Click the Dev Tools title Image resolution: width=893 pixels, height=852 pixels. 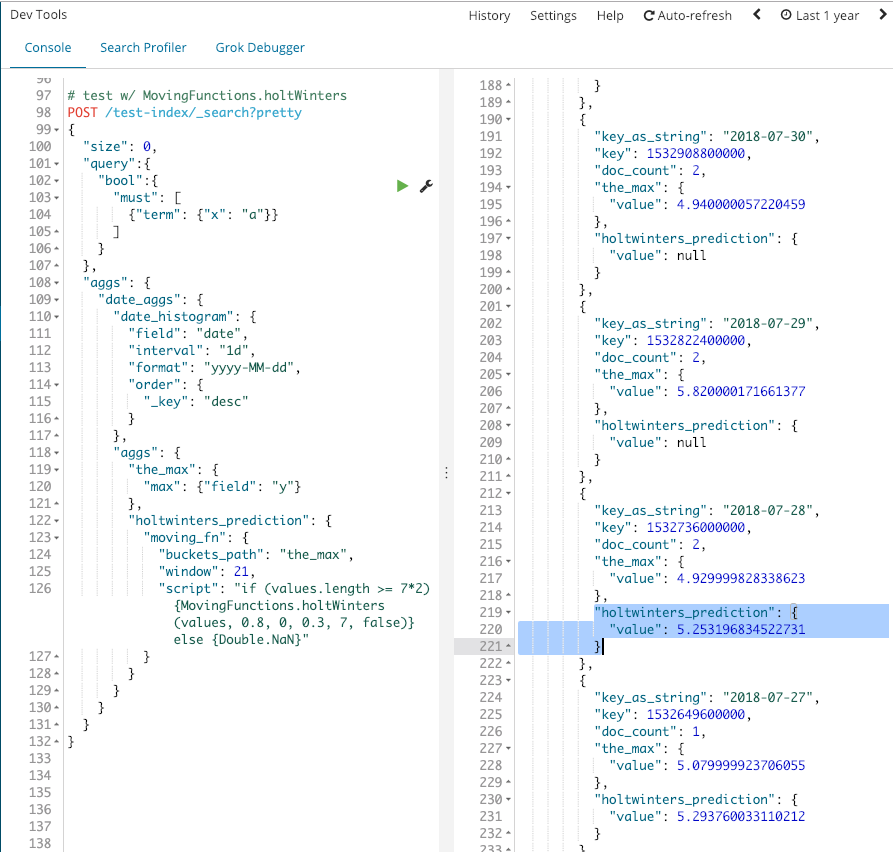39,15
